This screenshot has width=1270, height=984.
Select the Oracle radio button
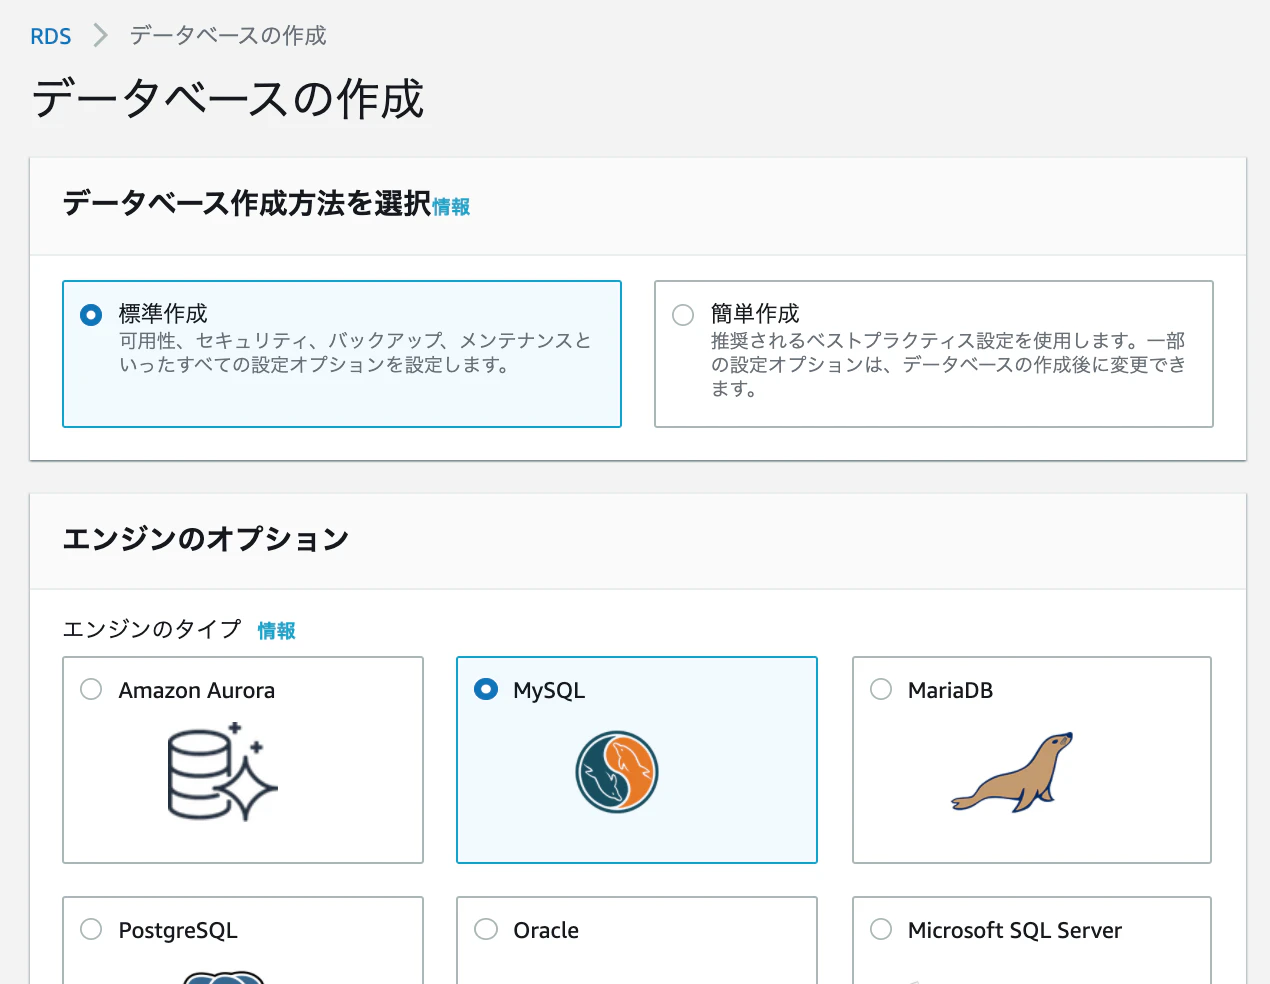pyautogui.click(x=486, y=929)
